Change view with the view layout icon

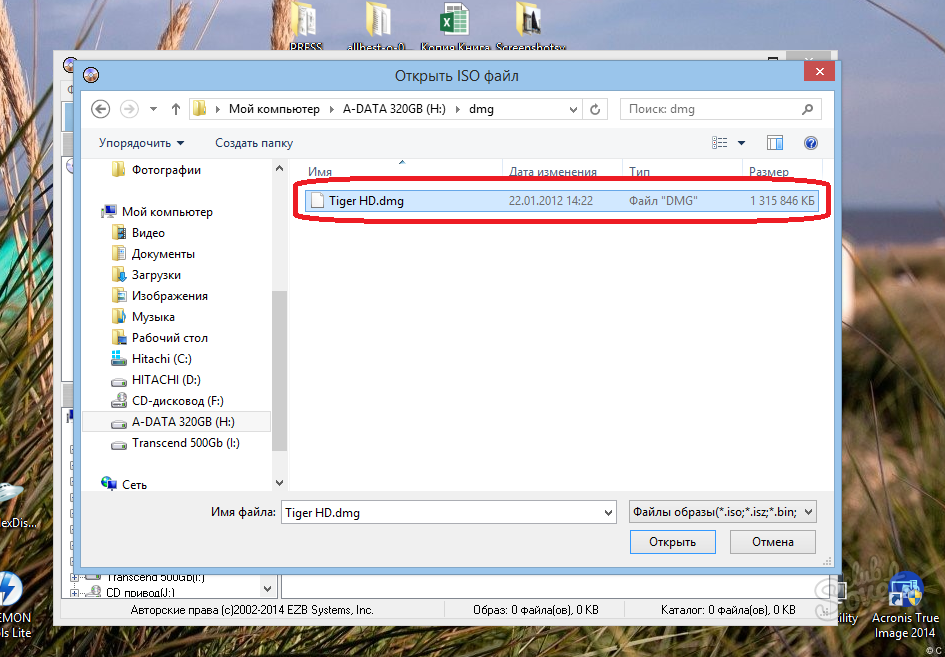pos(720,143)
